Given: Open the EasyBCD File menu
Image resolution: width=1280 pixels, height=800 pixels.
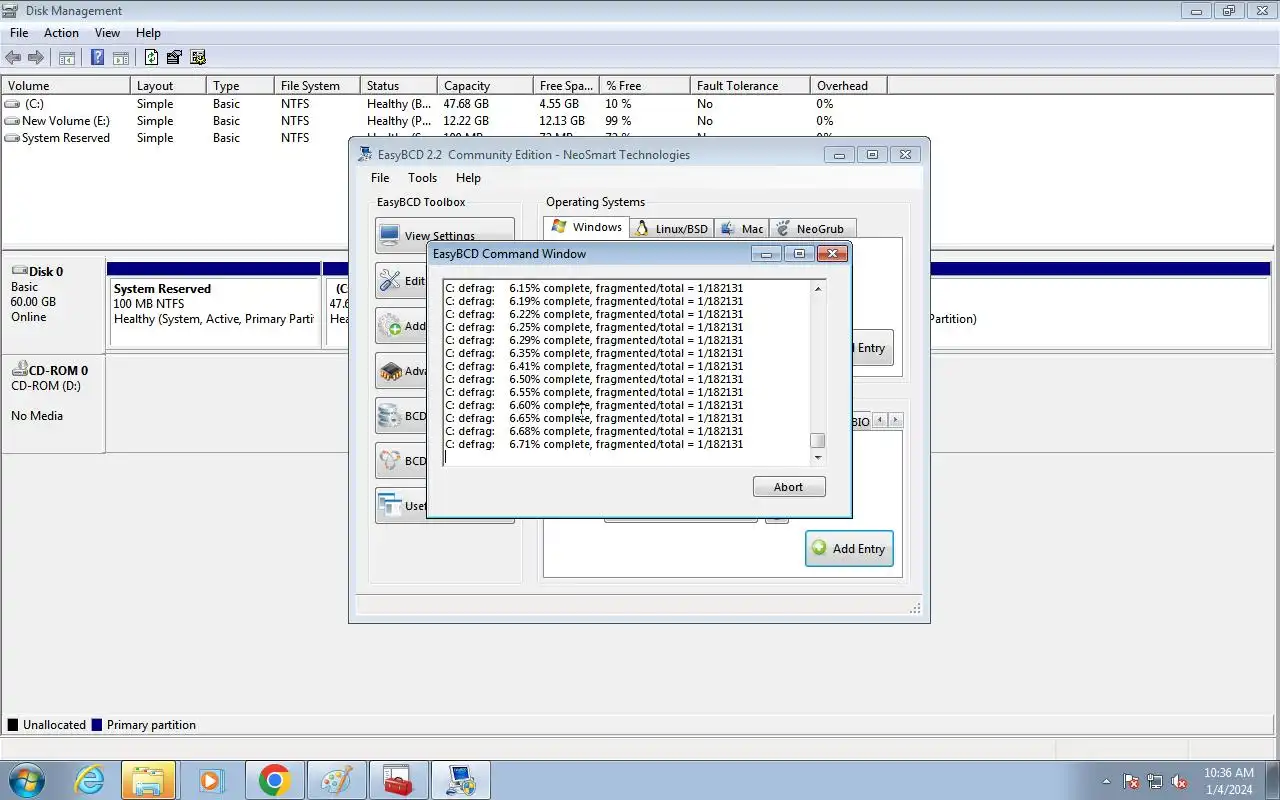Looking at the screenshot, I should [x=380, y=178].
